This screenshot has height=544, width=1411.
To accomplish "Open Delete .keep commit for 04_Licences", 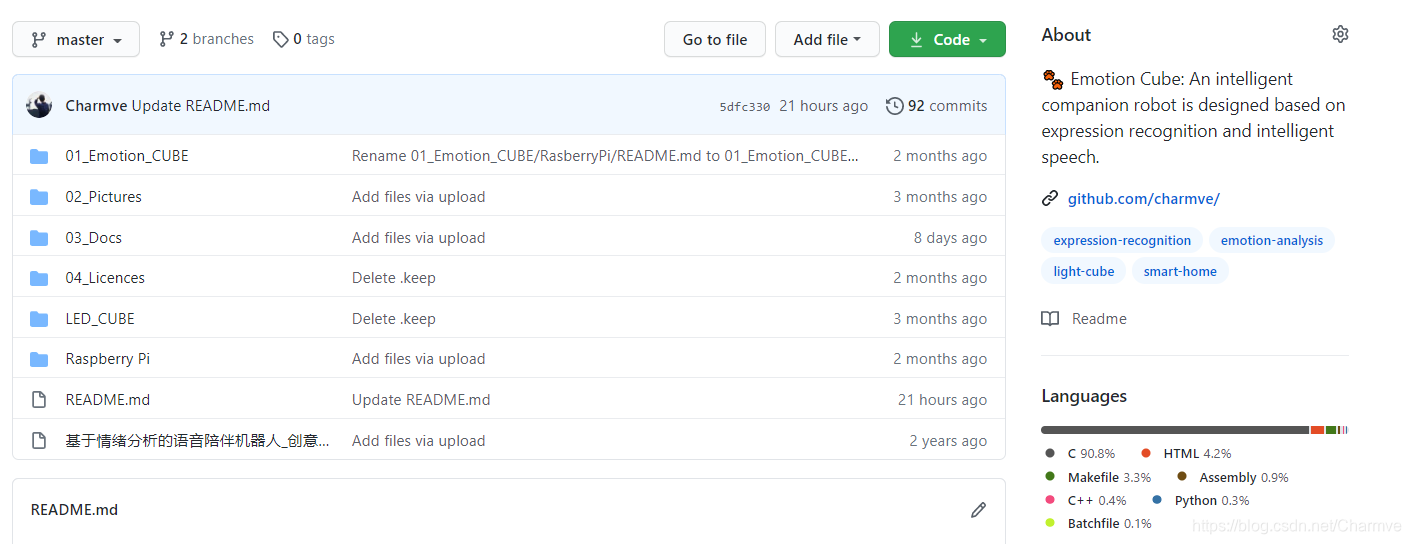I will 394,278.
